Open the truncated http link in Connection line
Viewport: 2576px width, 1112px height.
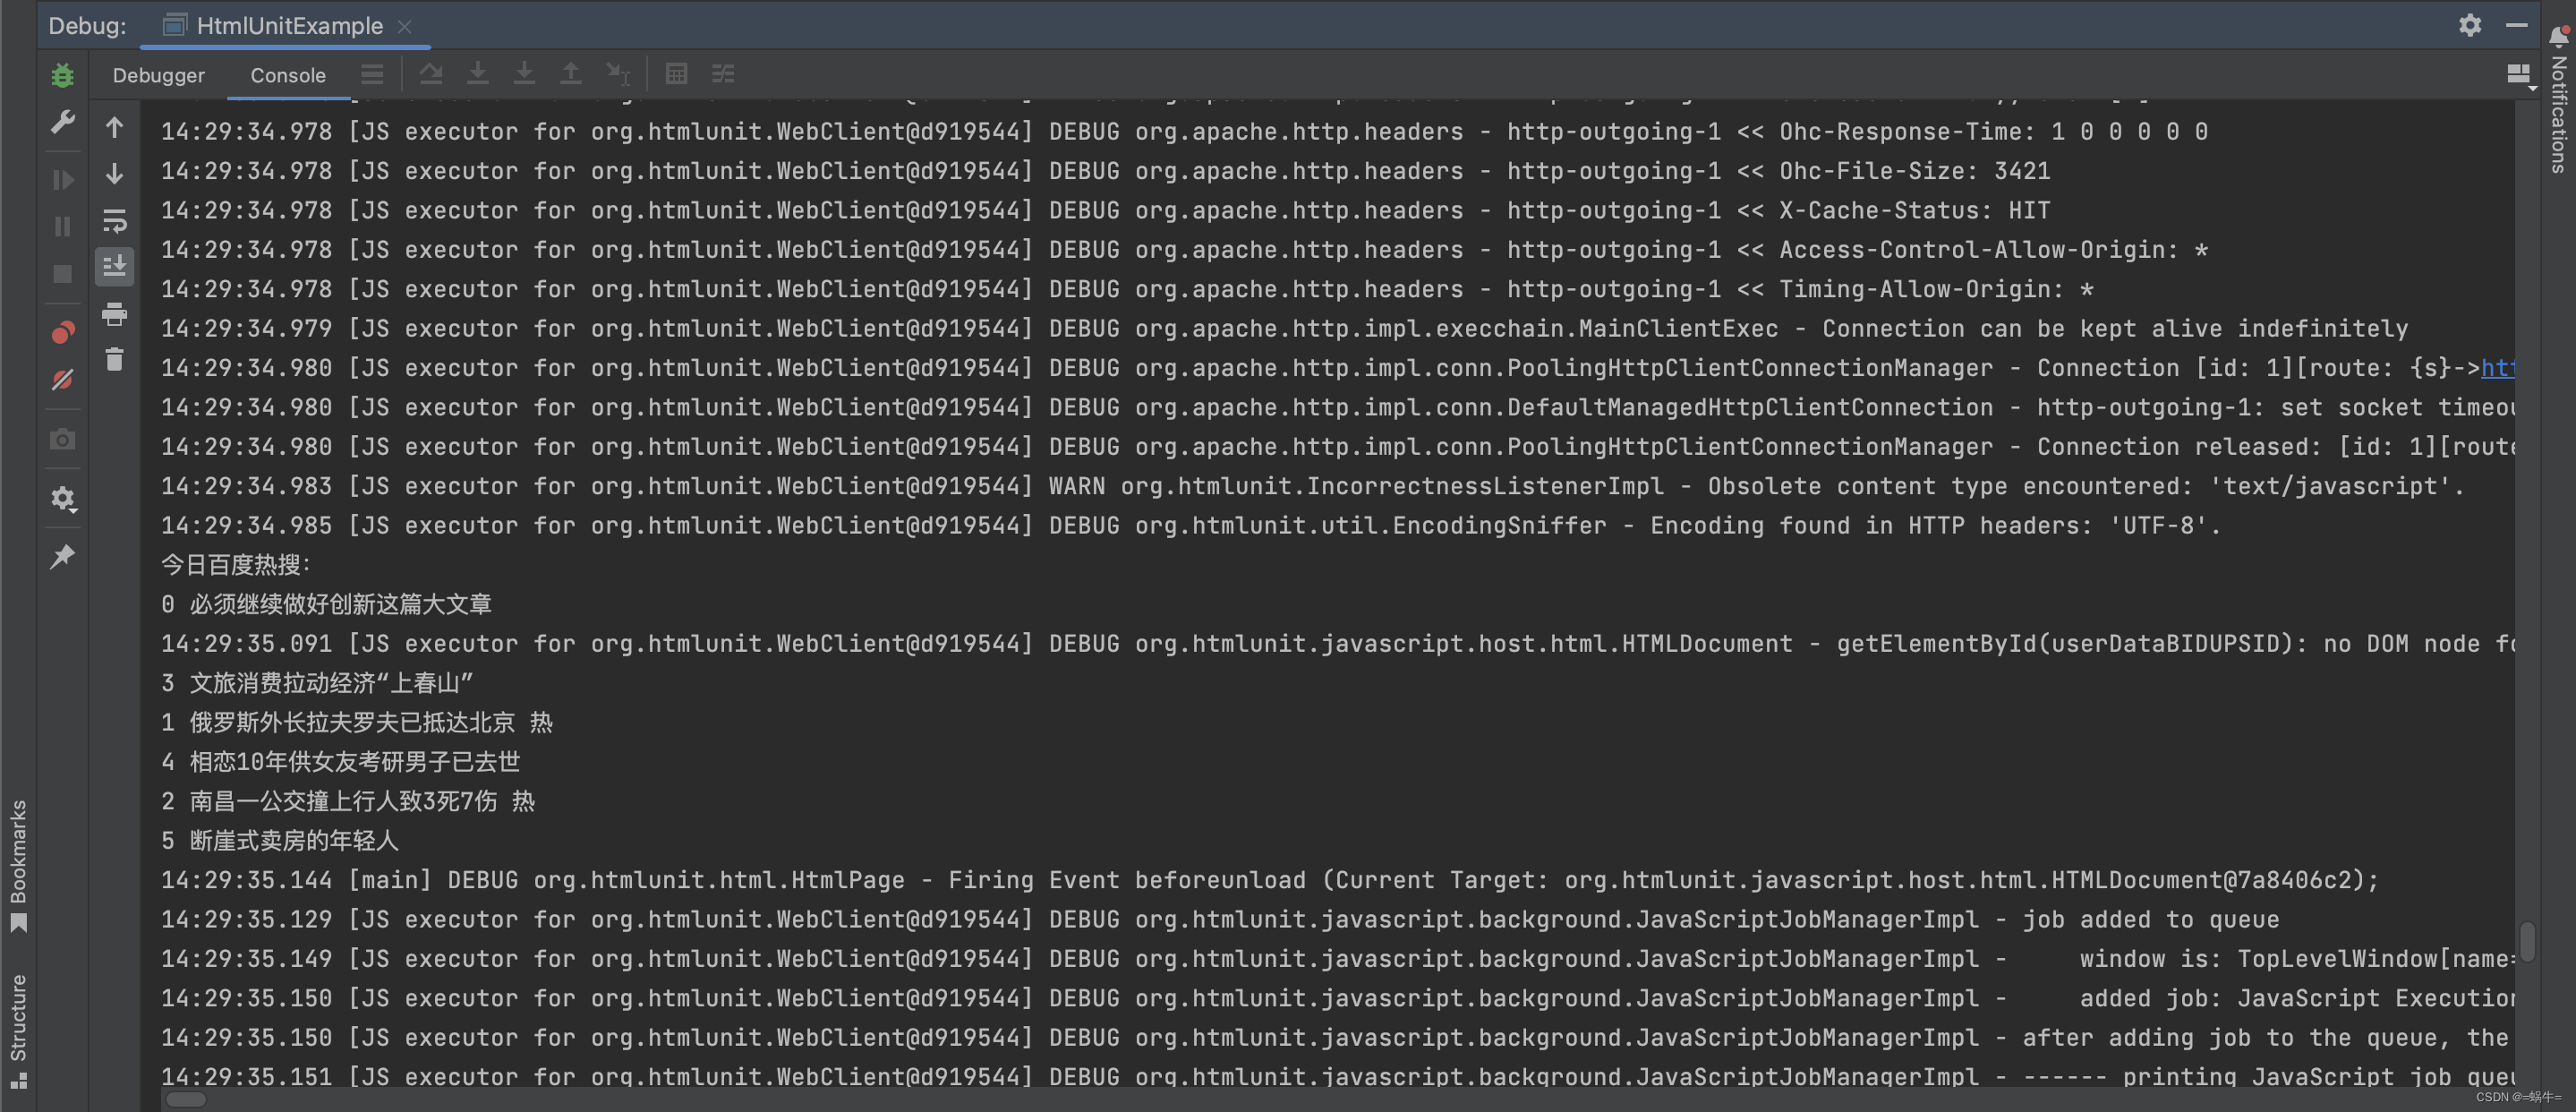[x=2497, y=368]
